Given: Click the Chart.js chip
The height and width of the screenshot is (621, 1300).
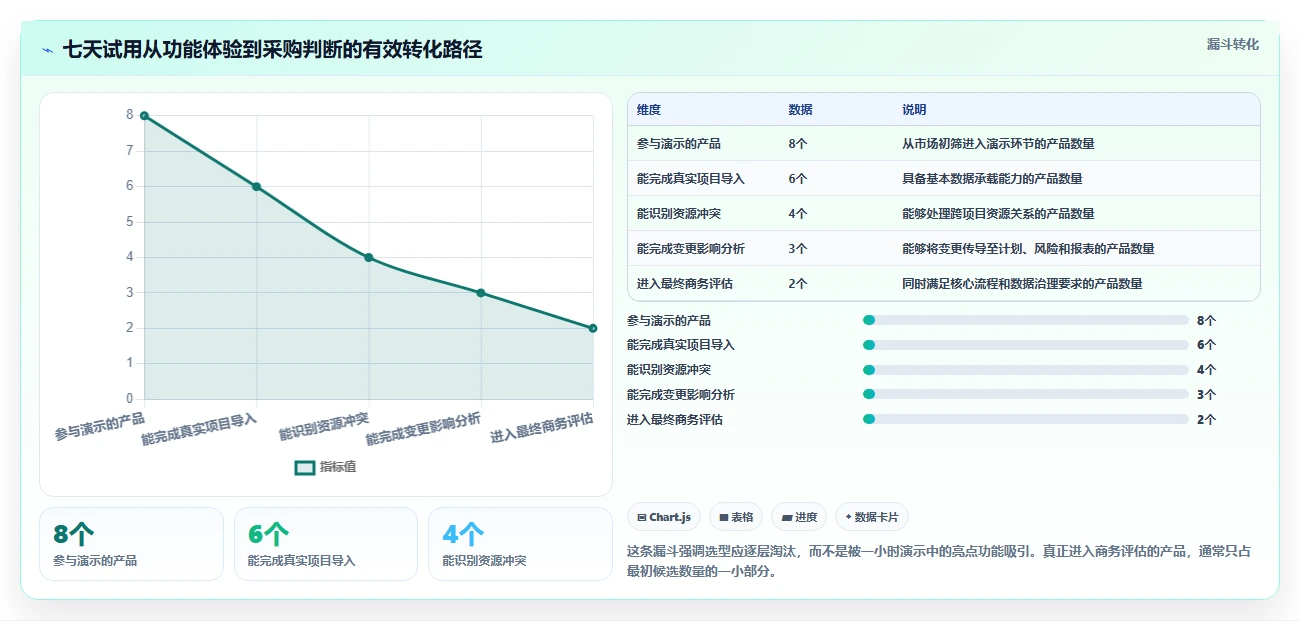Looking at the screenshot, I should coord(664,517).
